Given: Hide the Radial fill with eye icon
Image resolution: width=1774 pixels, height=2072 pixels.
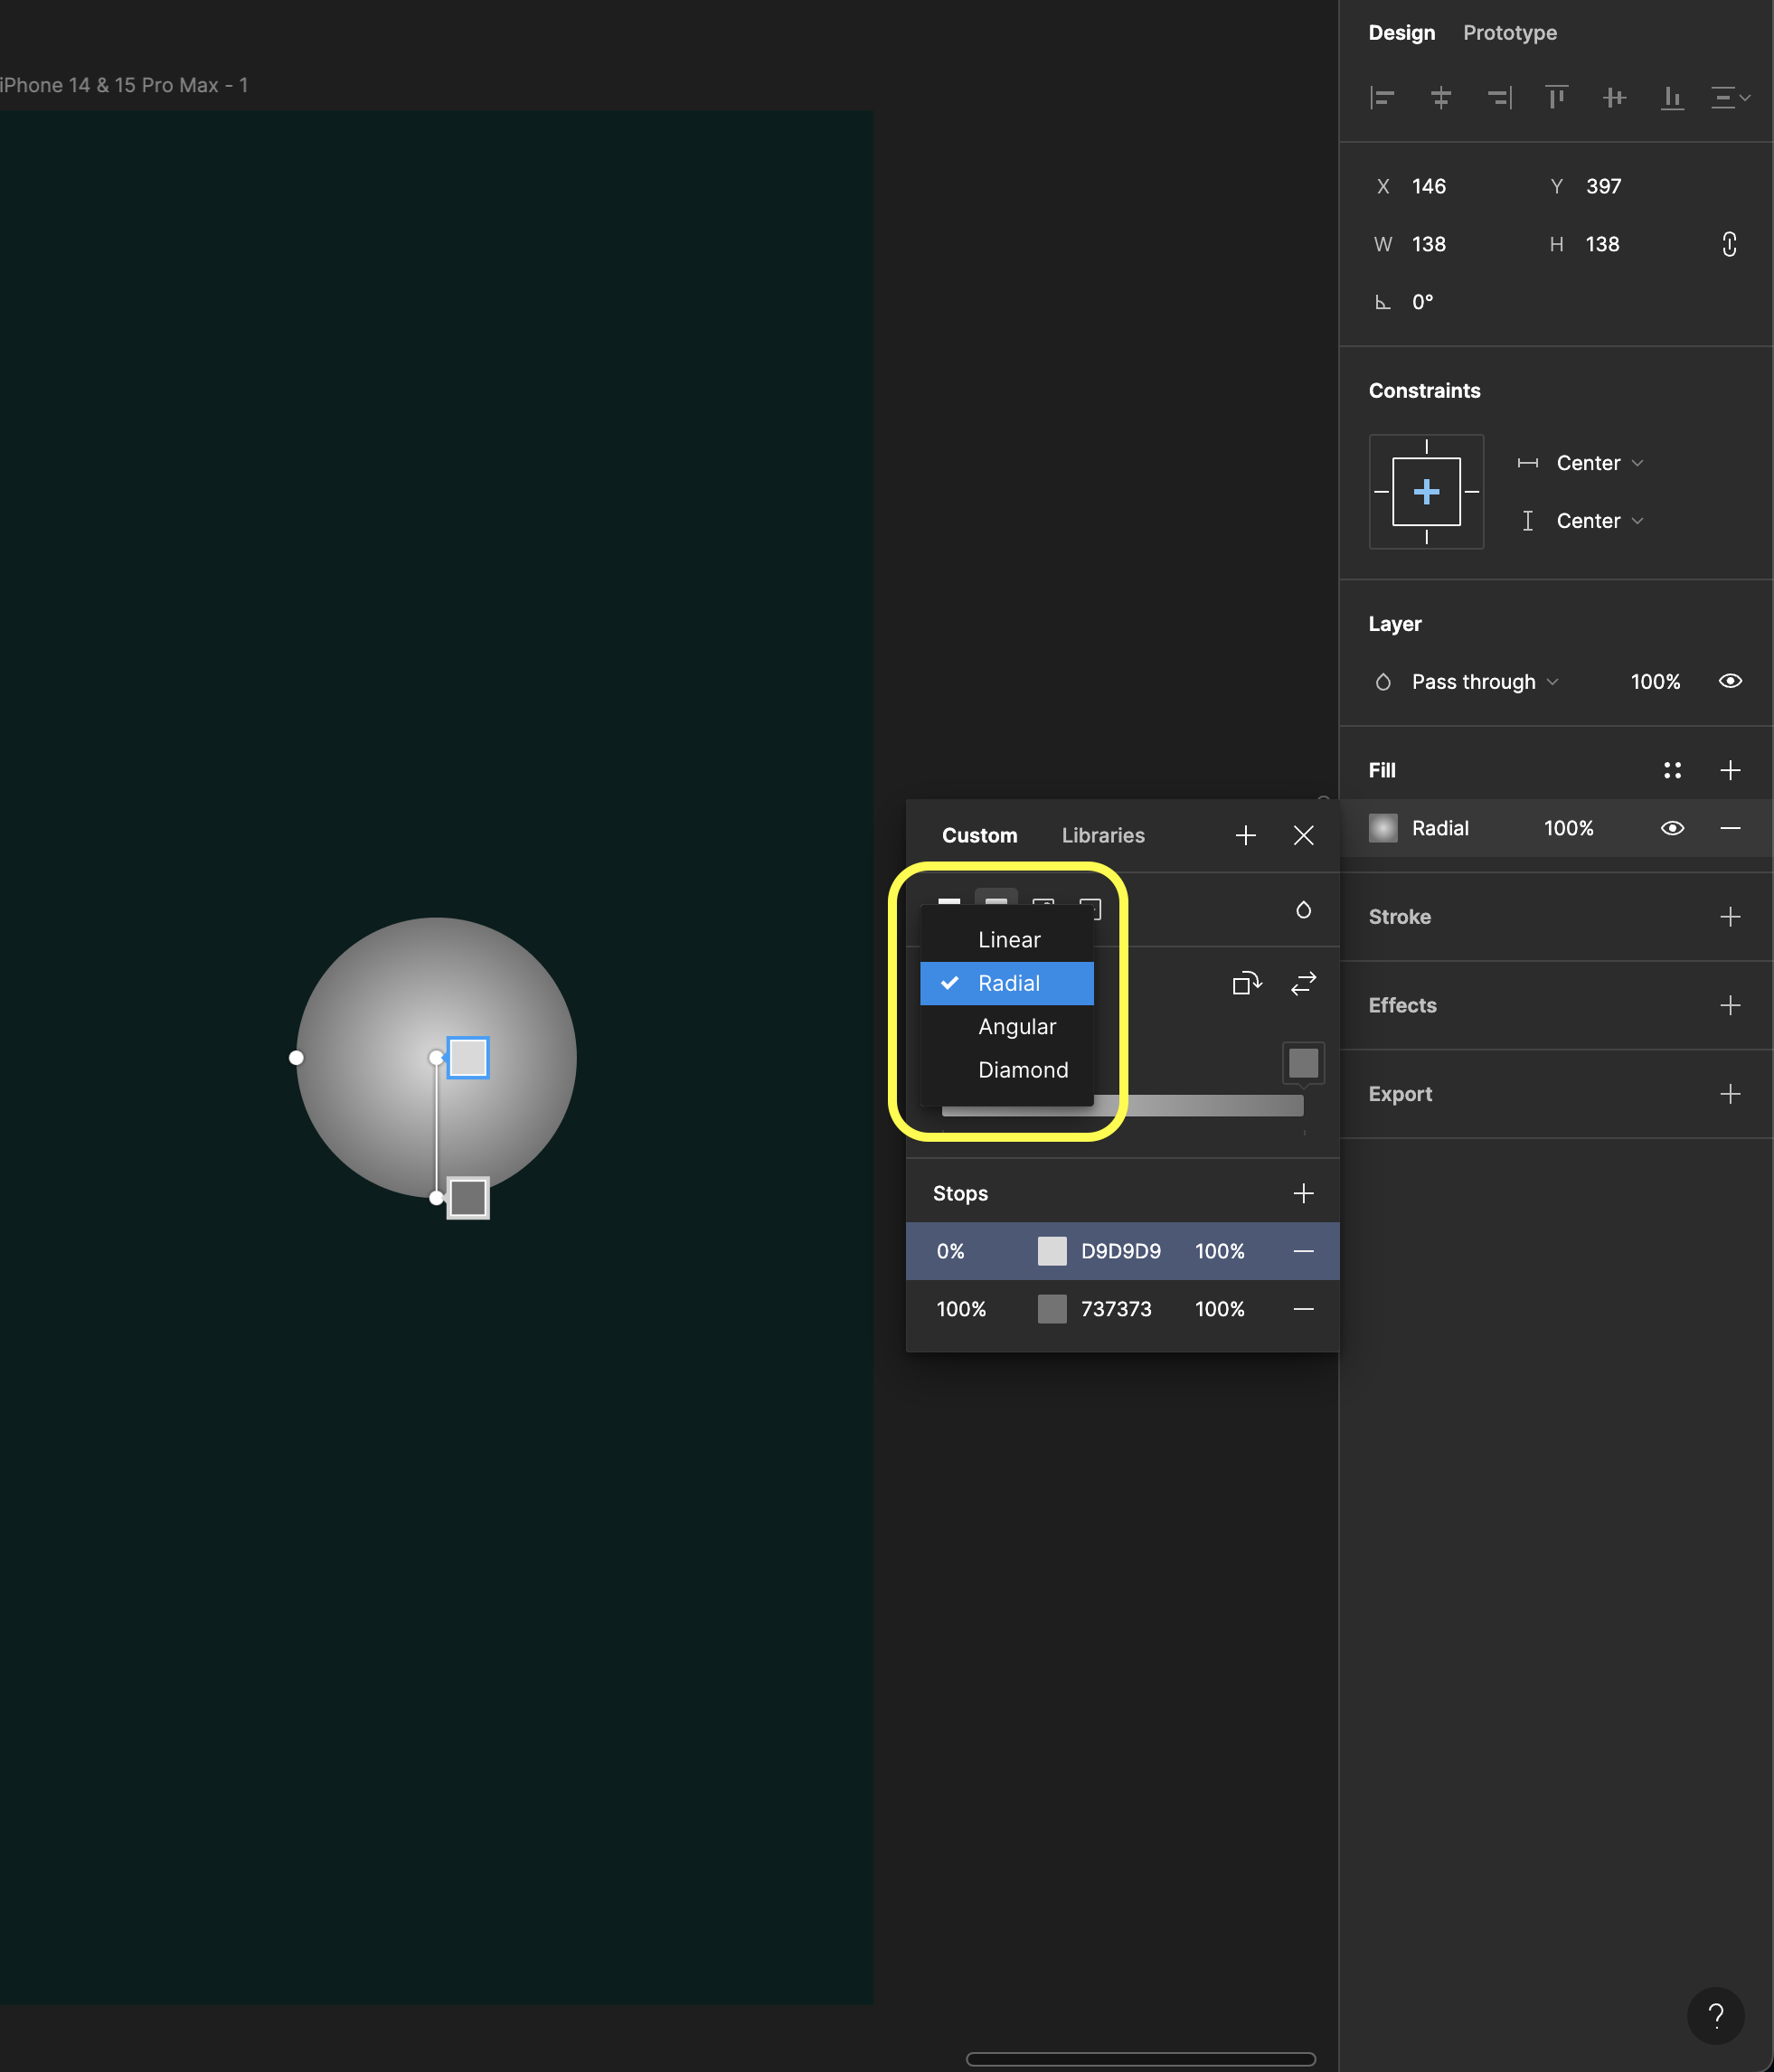Looking at the screenshot, I should [1672, 828].
